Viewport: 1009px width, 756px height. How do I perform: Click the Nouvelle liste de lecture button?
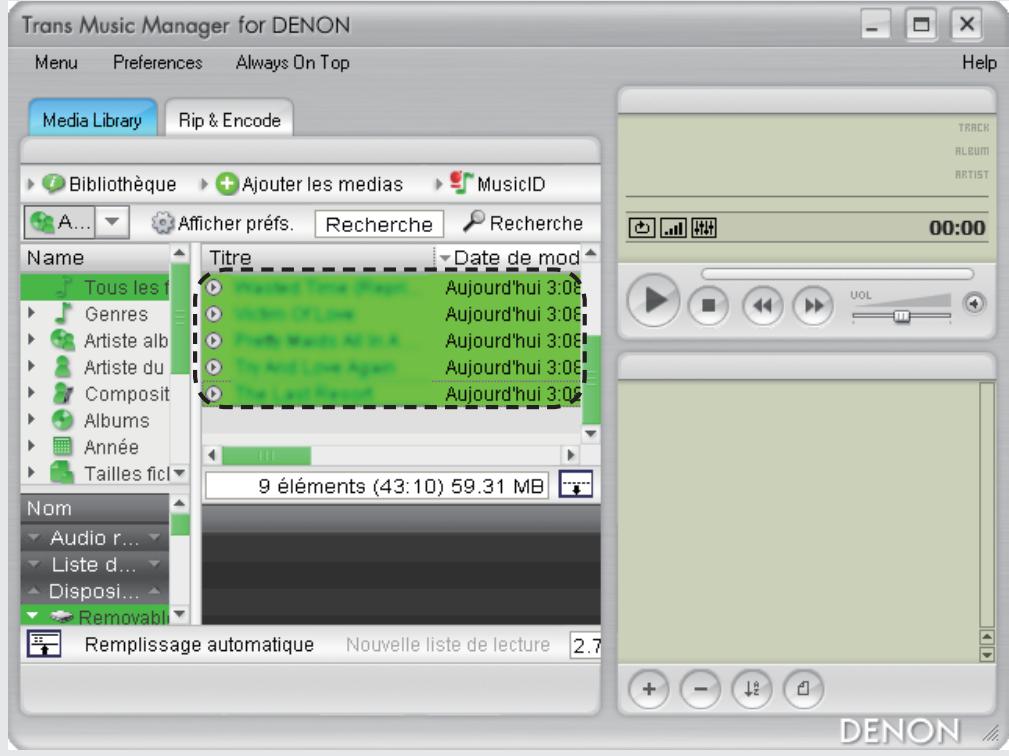(448, 645)
